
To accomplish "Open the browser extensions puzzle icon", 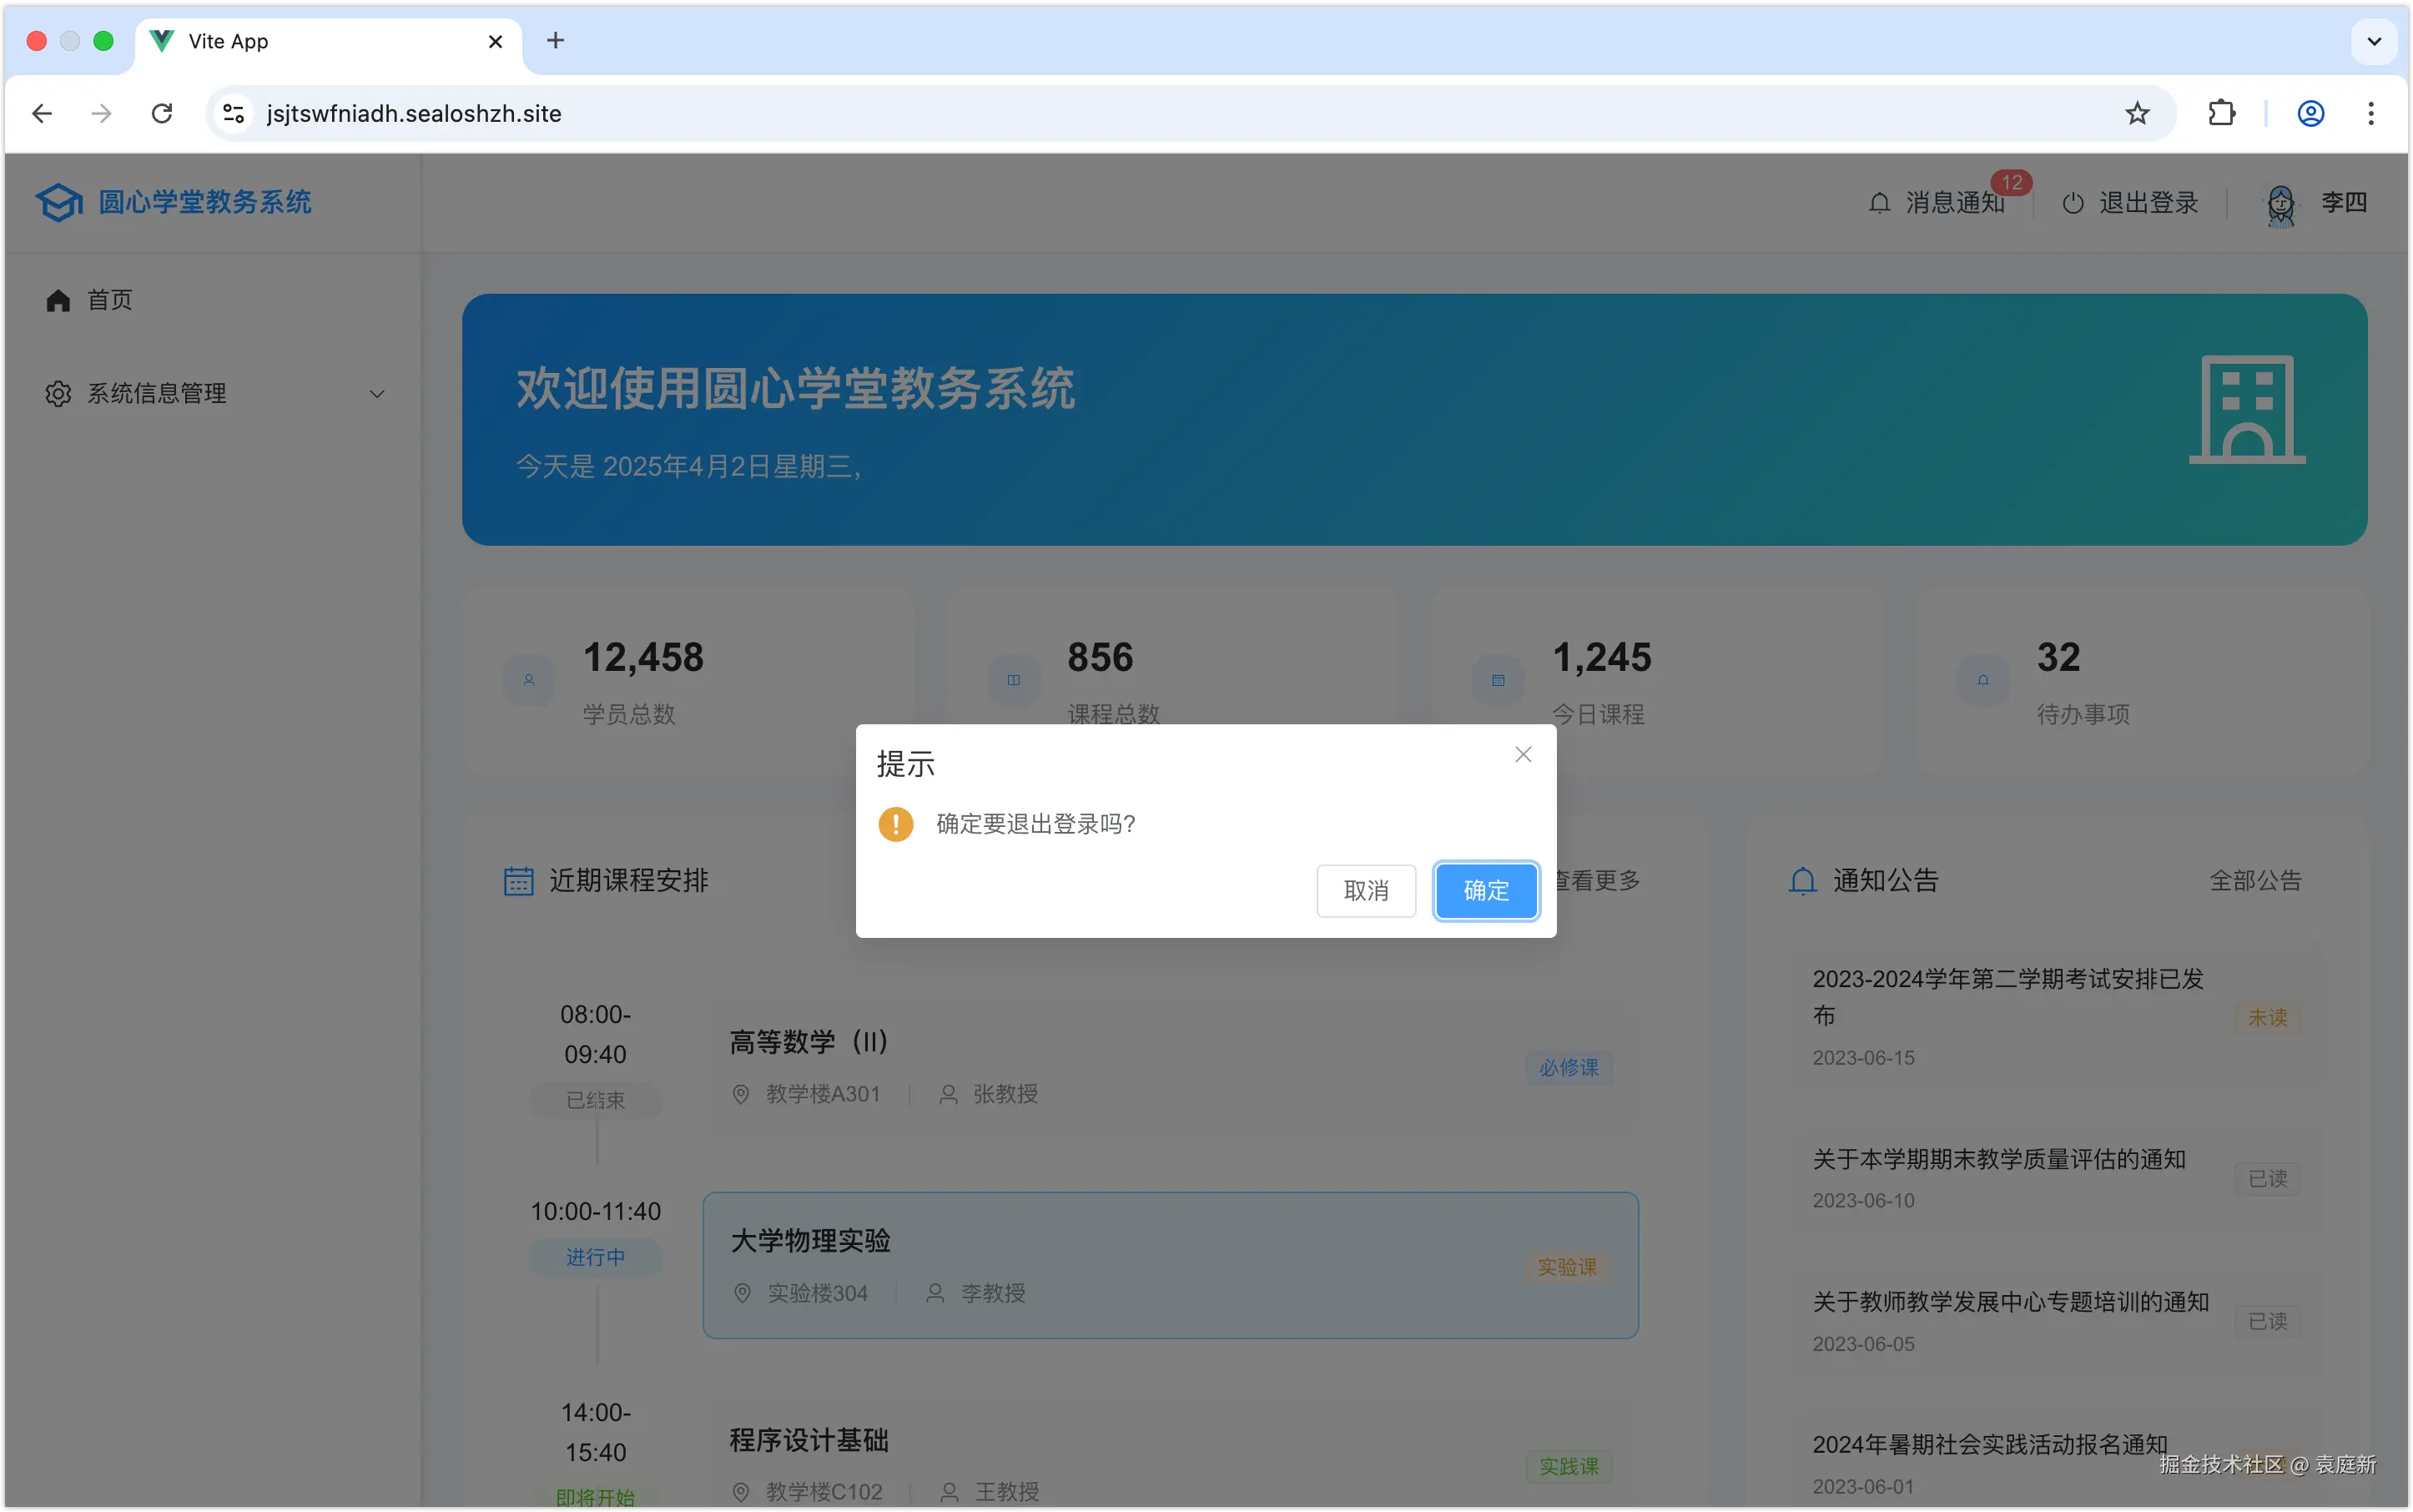I will (2221, 114).
